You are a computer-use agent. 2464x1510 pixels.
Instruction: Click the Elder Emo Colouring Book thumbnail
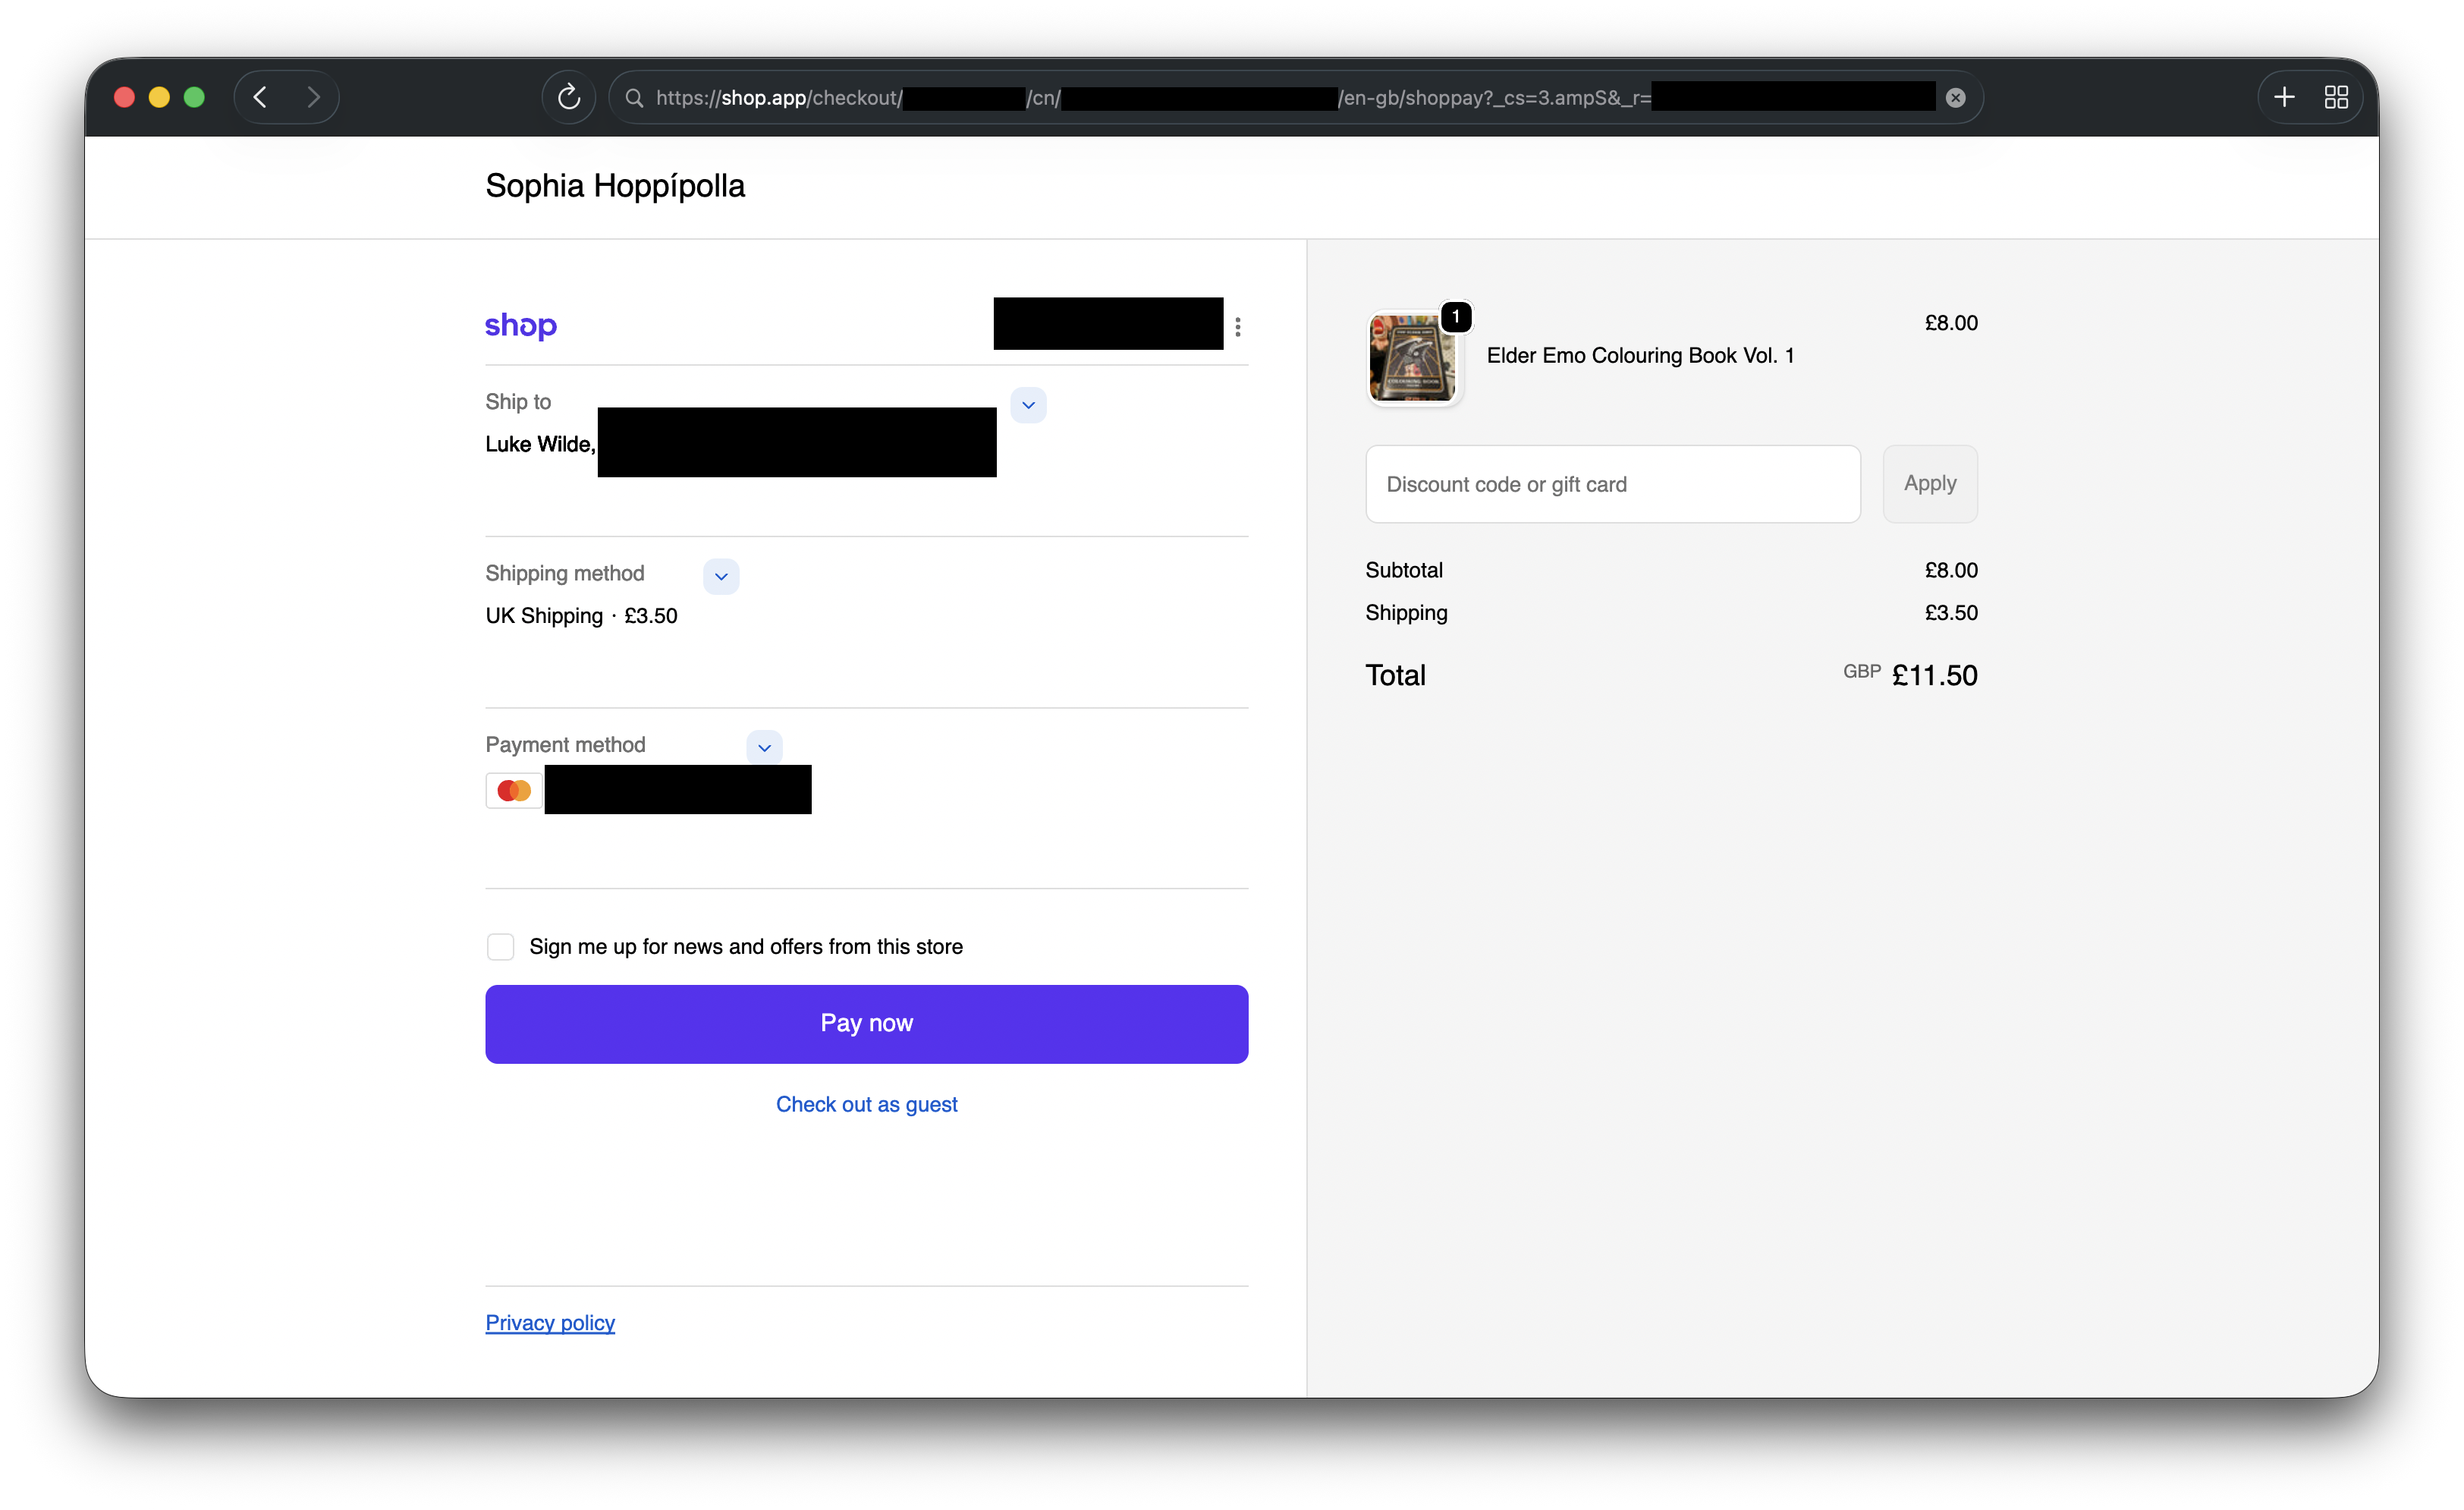pyautogui.click(x=1412, y=357)
